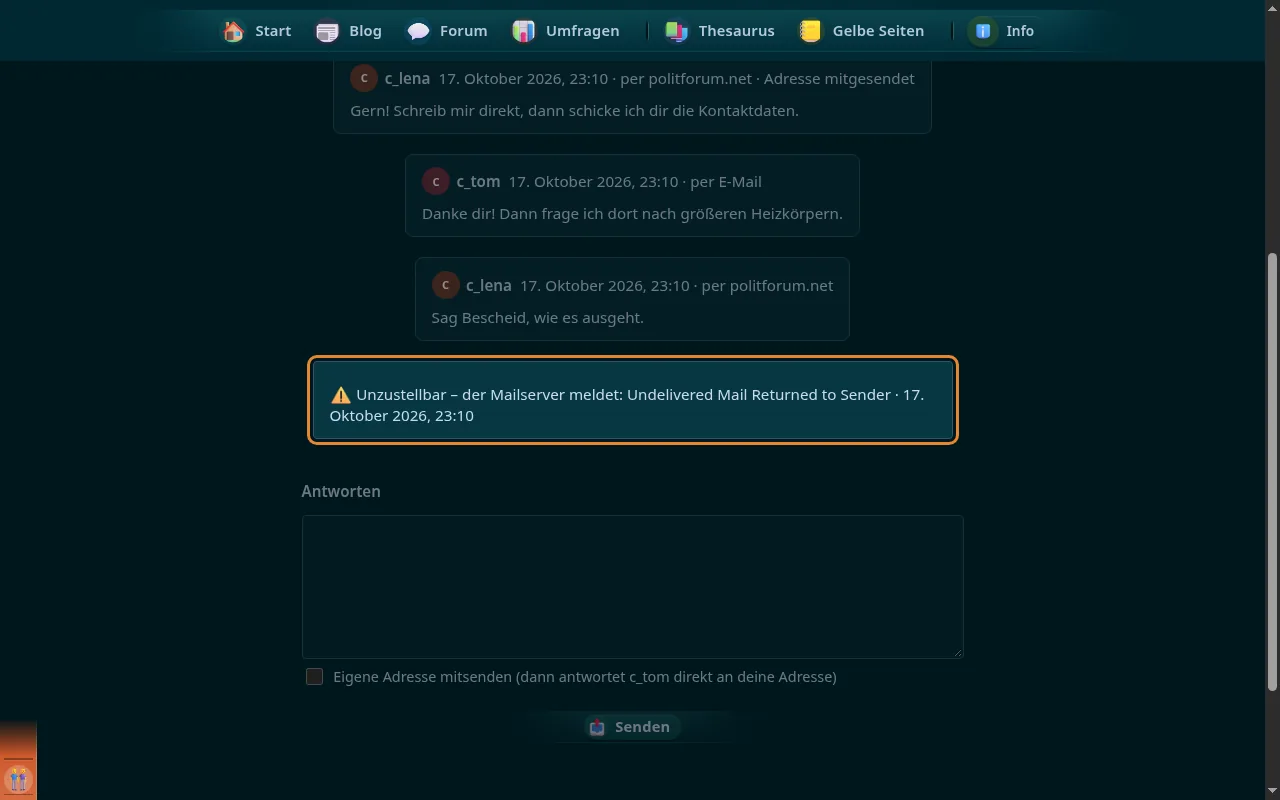Click c_lena avatar on 'Sag Bescheid' message

pos(445,285)
